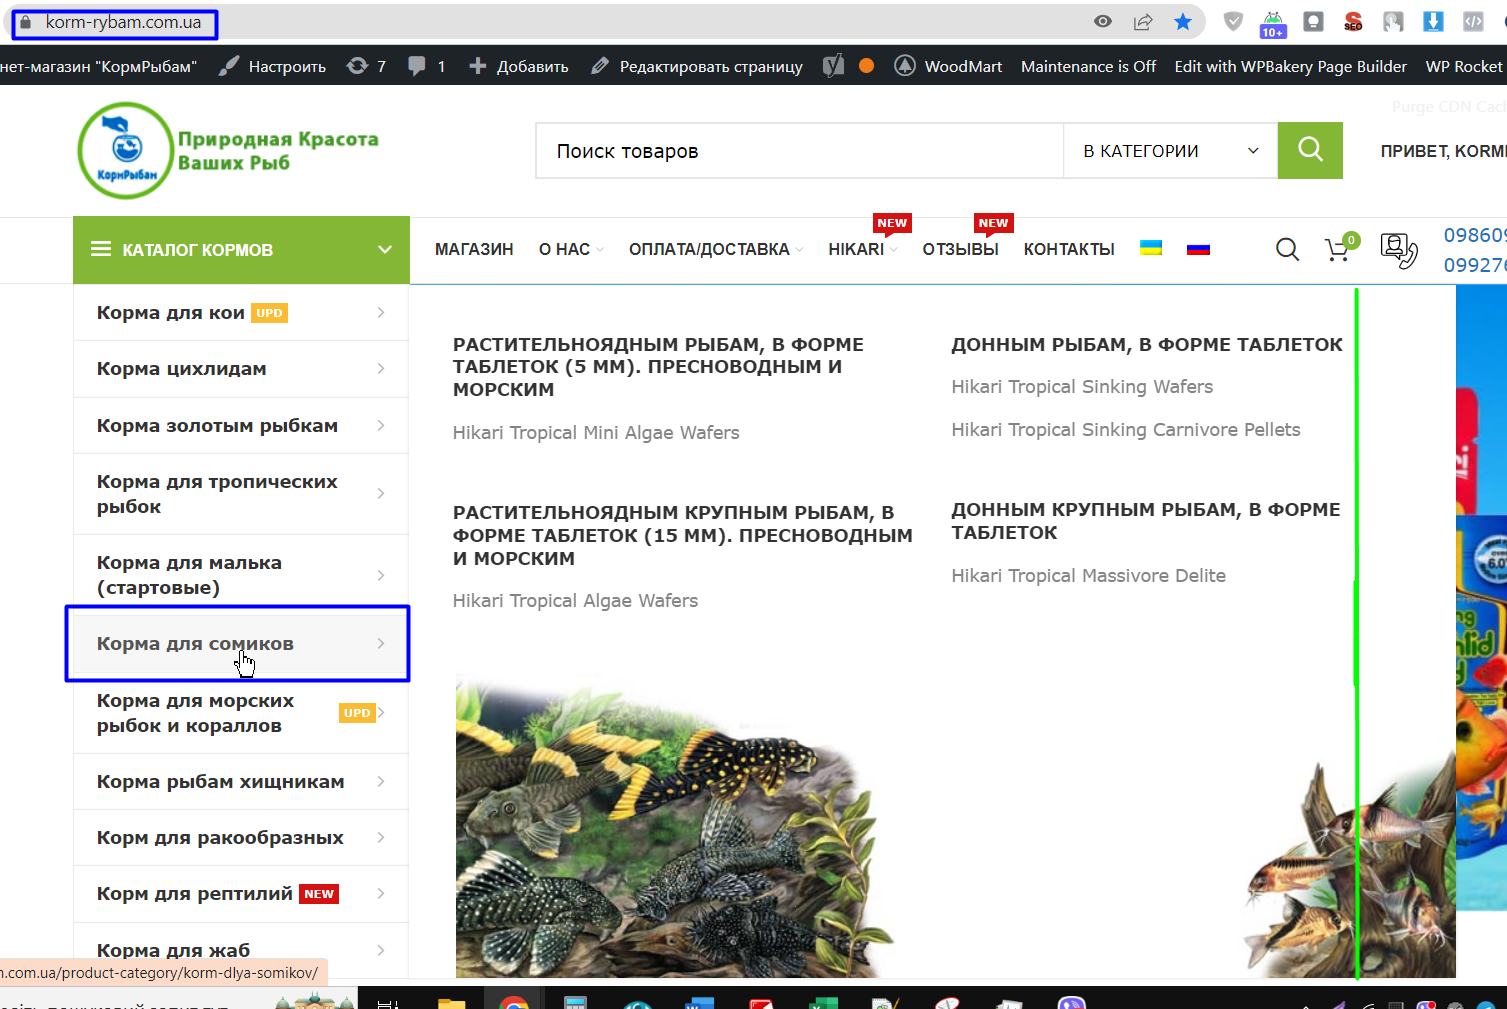This screenshot has height=1009, width=1507.
Task: Expand the Корма для малька arrow
Action: coord(381,575)
